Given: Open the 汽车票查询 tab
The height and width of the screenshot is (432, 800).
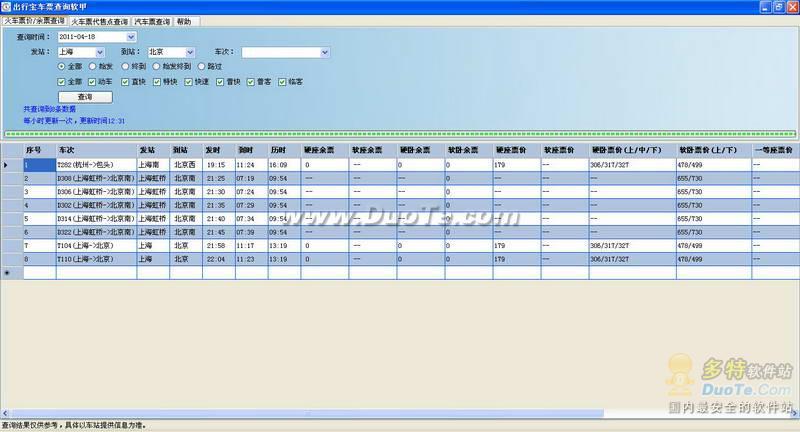Looking at the screenshot, I should (x=153, y=20).
